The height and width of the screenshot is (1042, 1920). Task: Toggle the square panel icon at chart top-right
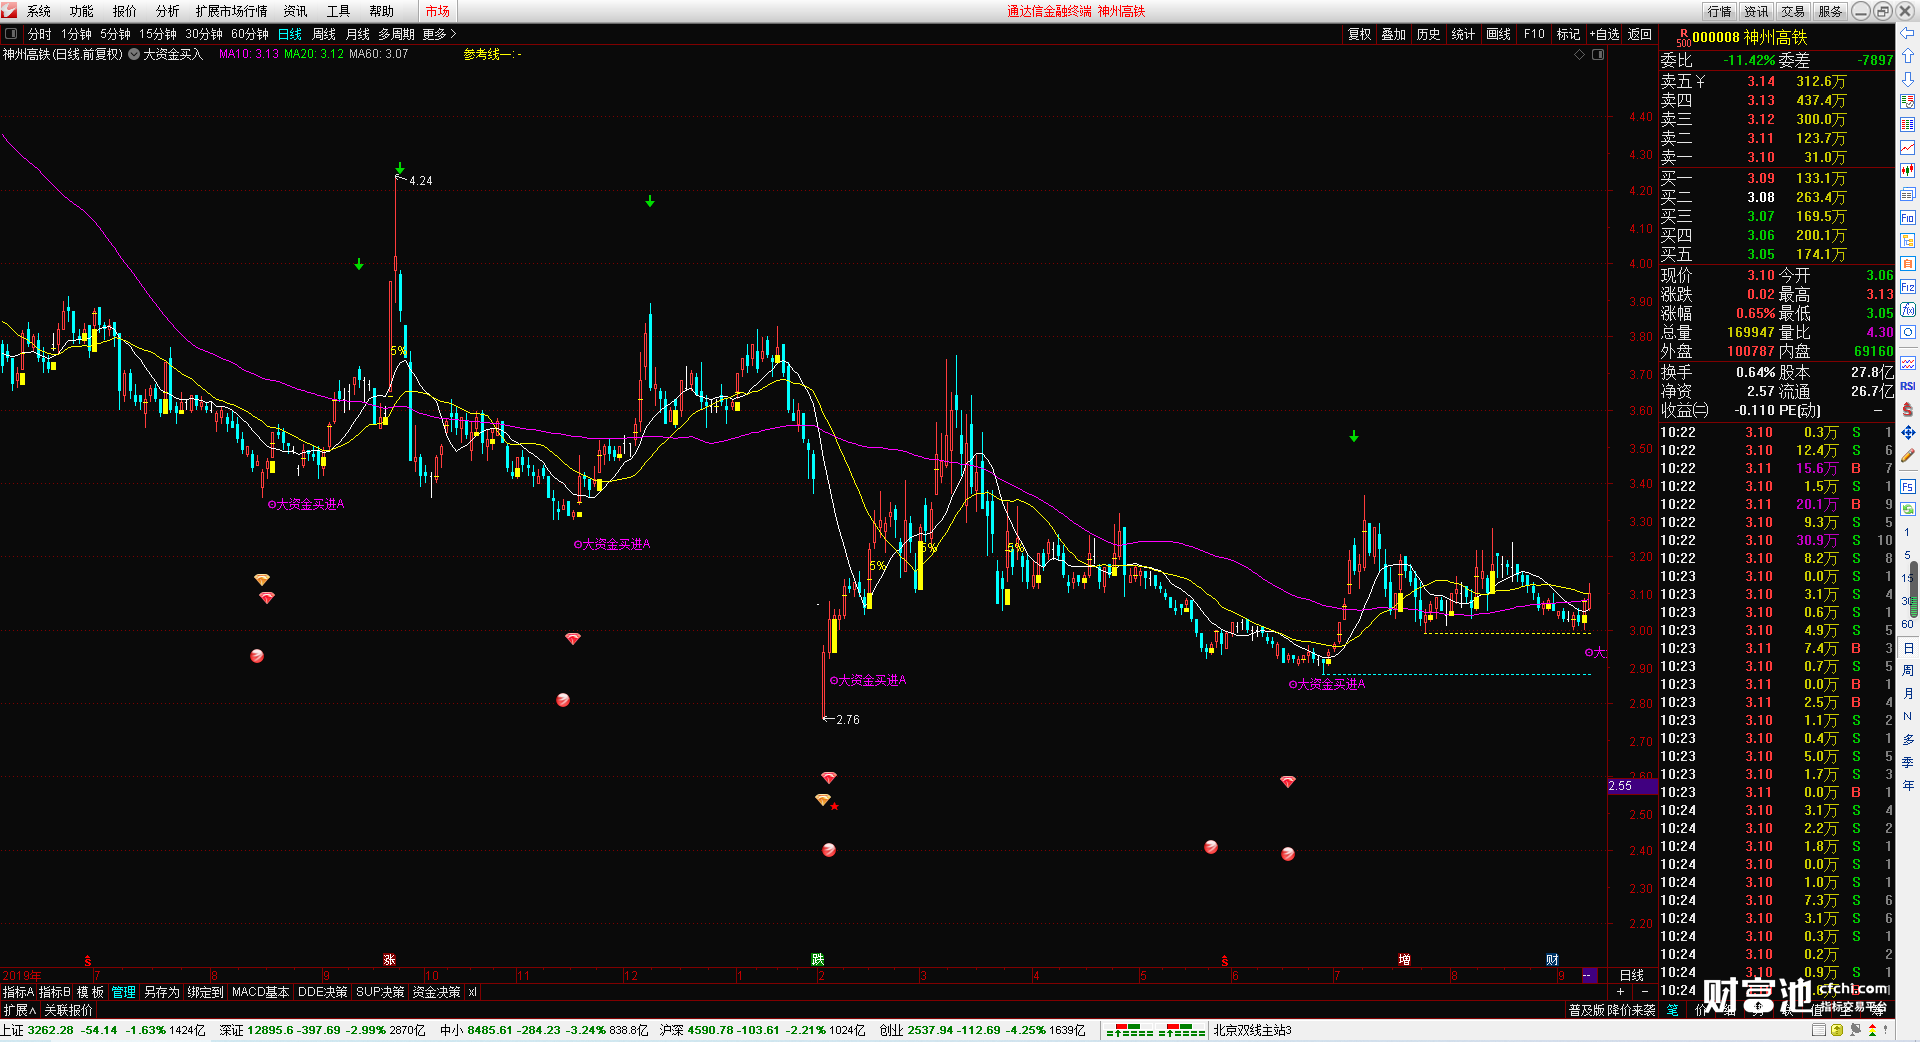tap(1598, 54)
